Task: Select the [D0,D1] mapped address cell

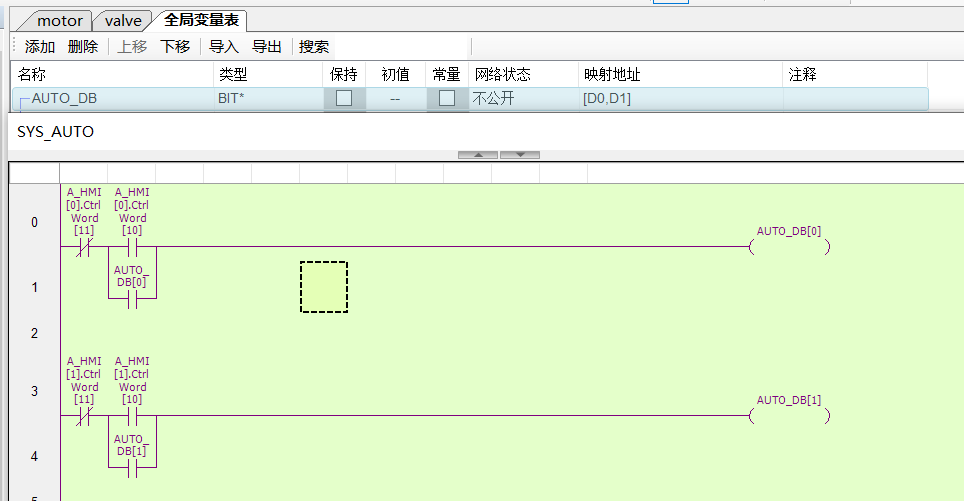Action: click(x=681, y=98)
